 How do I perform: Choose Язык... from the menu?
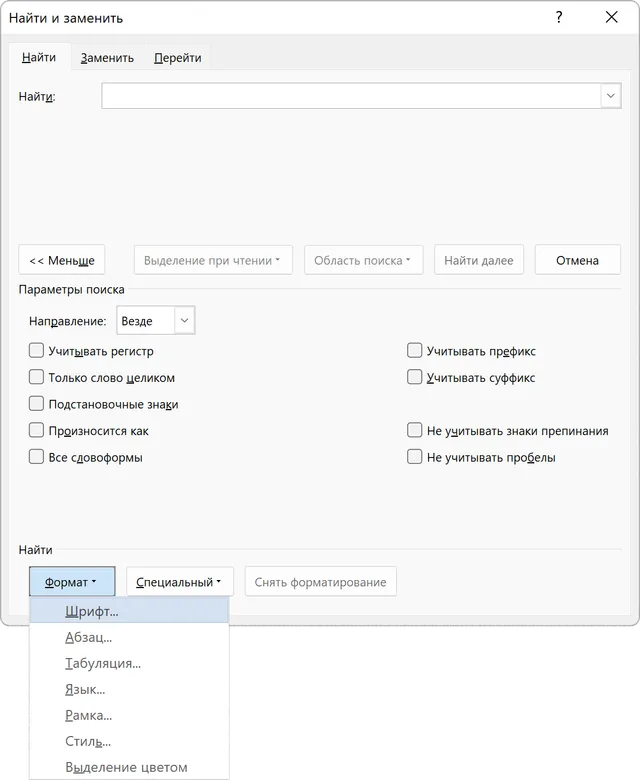(129, 689)
